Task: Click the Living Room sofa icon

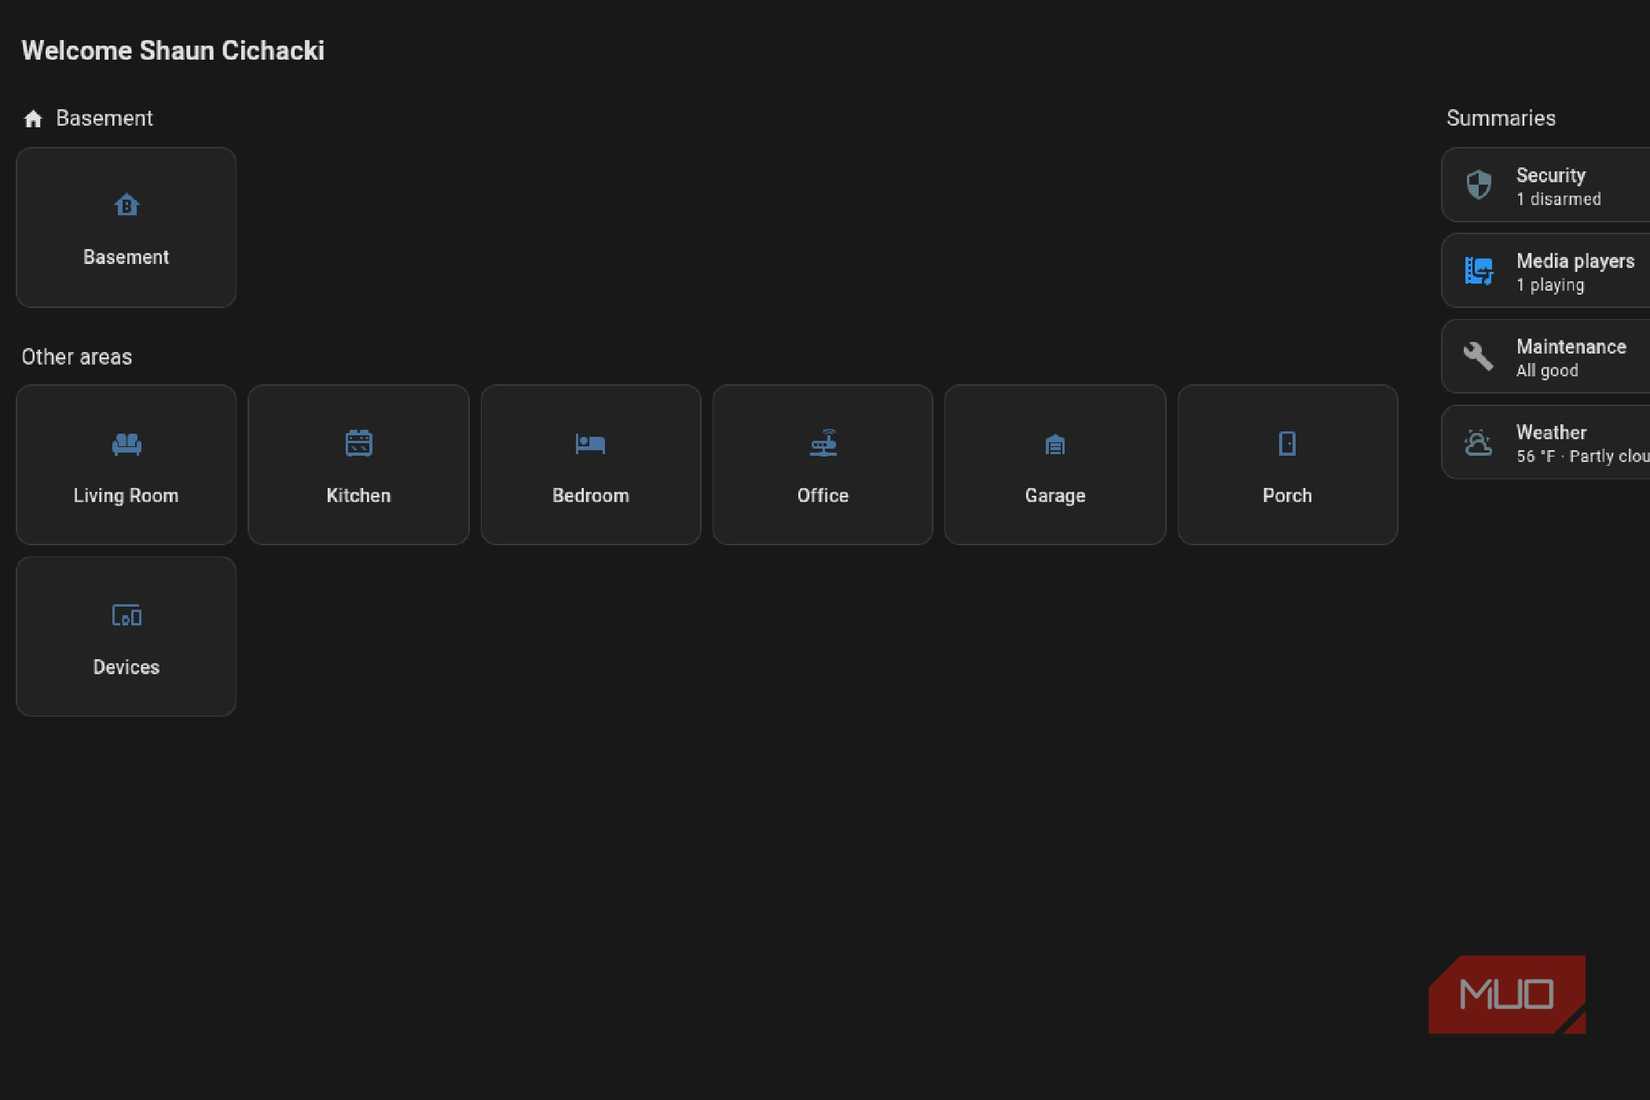Action: coord(126,443)
